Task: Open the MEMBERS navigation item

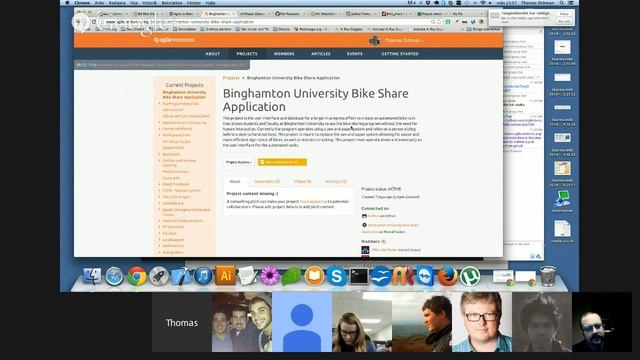Action: pos(284,54)
